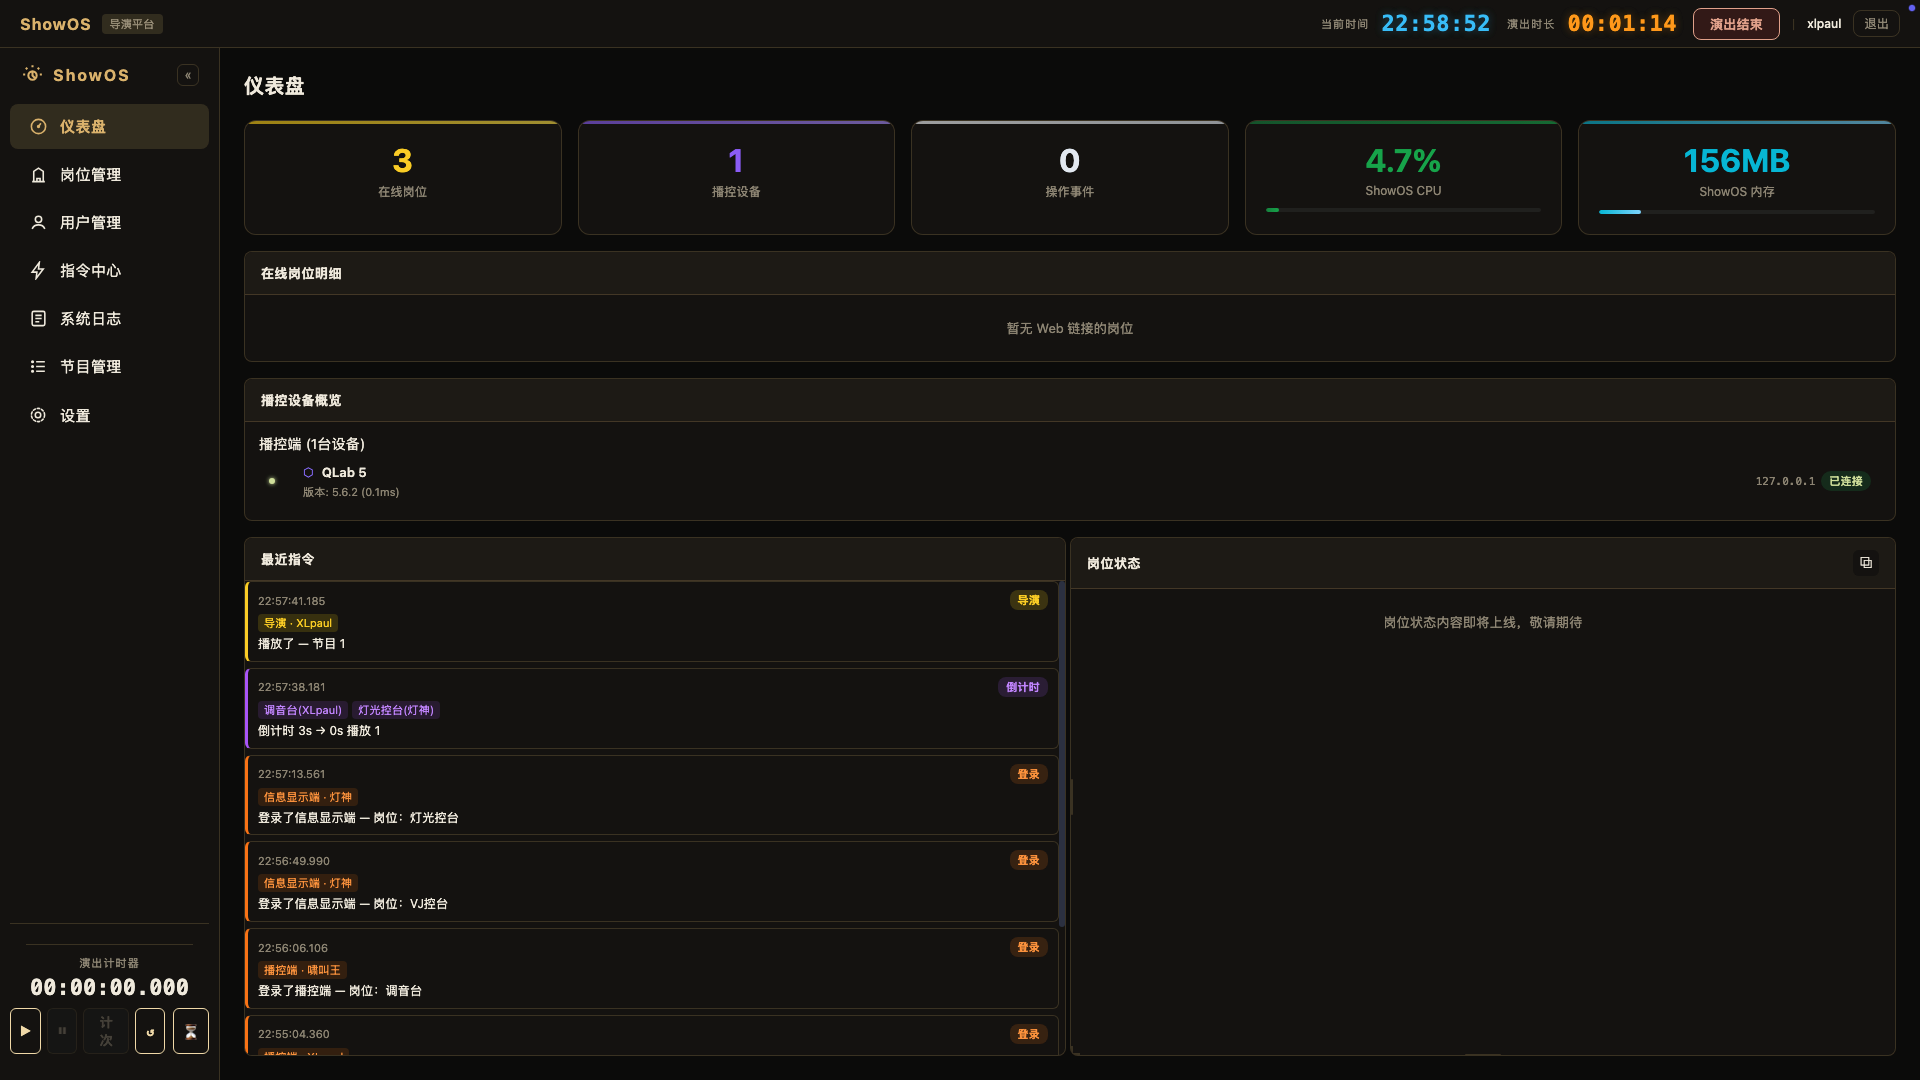Open 用户管理 in the sidebar
The width and height of the screenshot is (1920, 1080).
pos(109,223)
